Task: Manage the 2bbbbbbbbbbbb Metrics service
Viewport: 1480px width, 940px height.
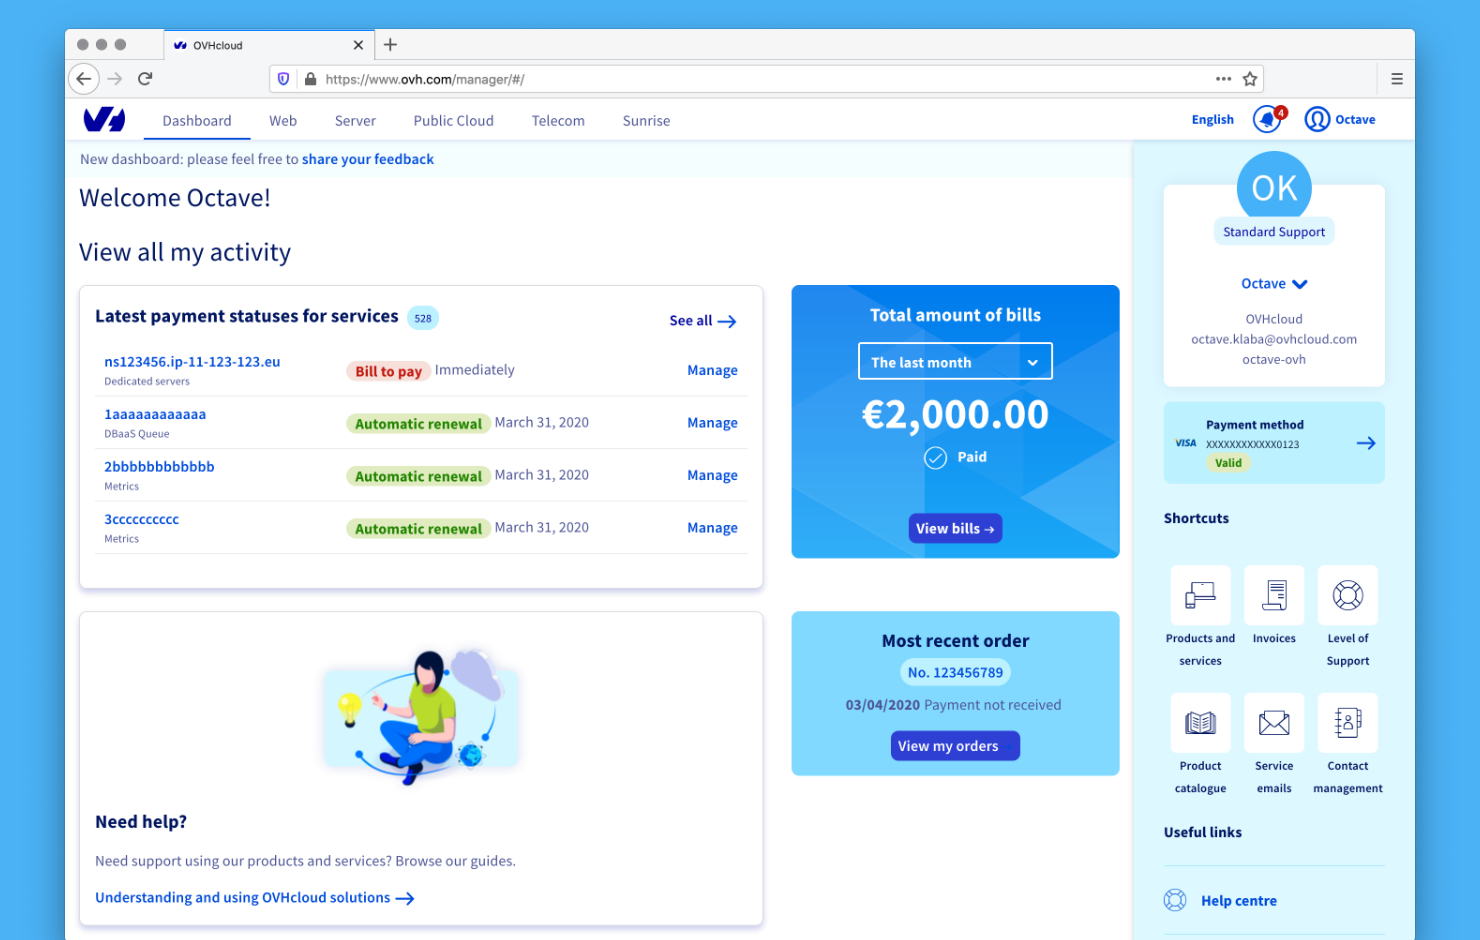Action: tap(712, 475)
